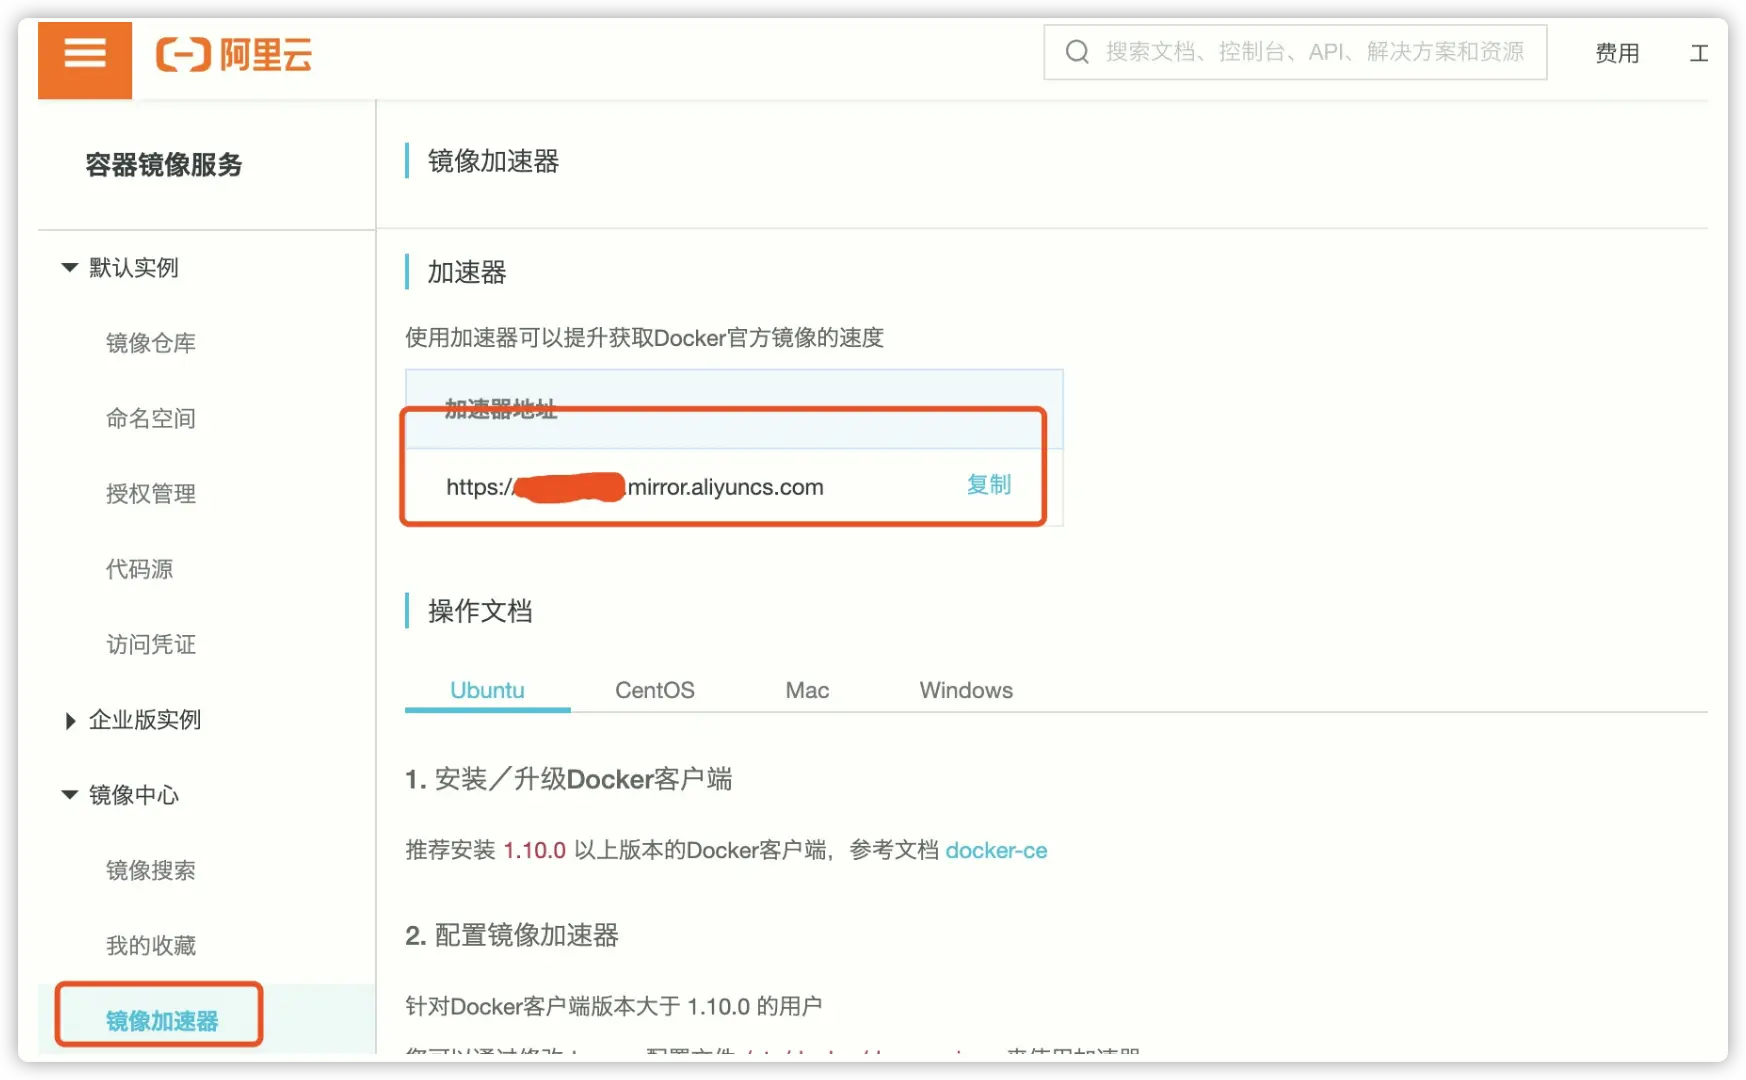
Task: Collapse the 镜像中心 section
Action: [x=70, y=795]
